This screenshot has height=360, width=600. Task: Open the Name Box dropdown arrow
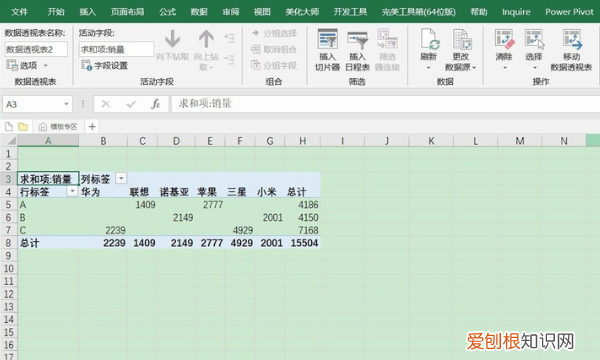(x=66, y=104)
